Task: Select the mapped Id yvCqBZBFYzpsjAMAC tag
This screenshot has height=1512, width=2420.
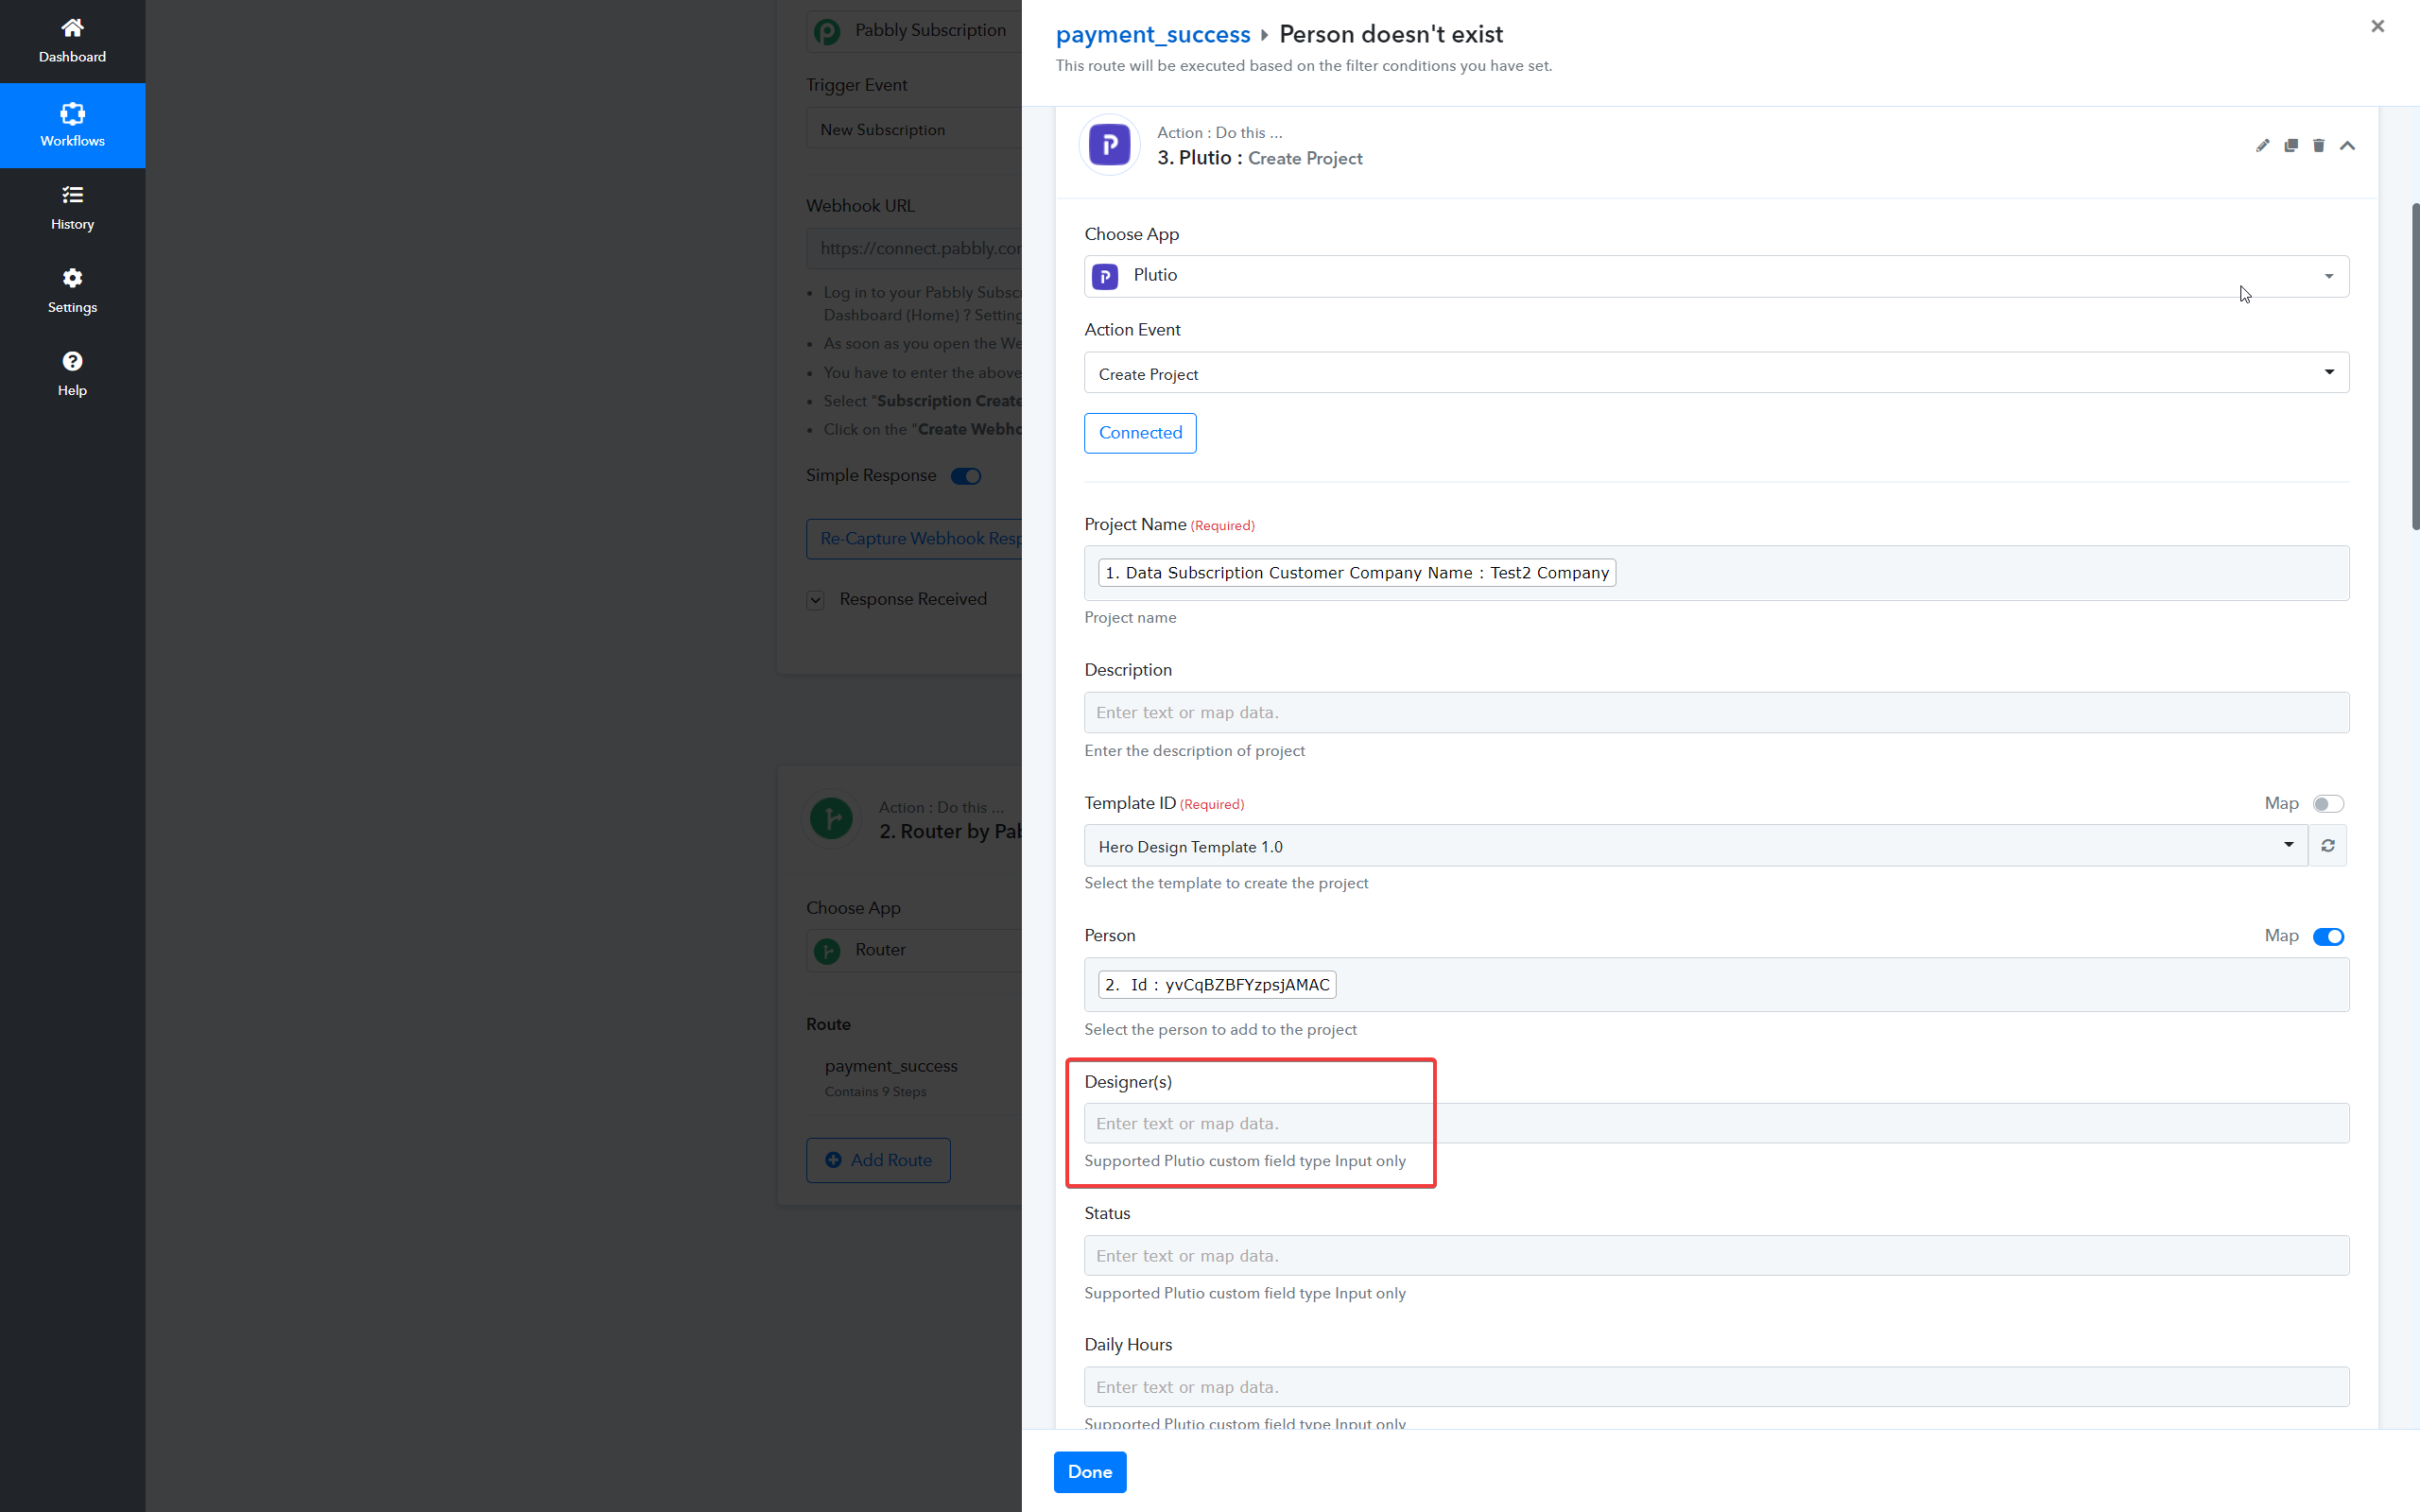Action: click(x=1217, y=985)
